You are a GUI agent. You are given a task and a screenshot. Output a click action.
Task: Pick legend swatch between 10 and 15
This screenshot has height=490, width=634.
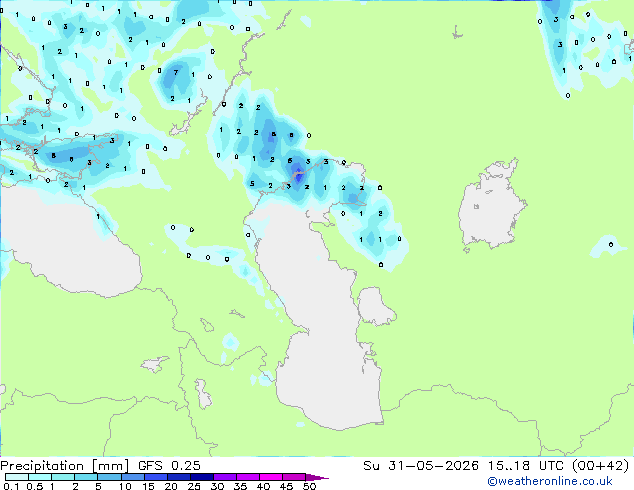(x=132, y=477)
